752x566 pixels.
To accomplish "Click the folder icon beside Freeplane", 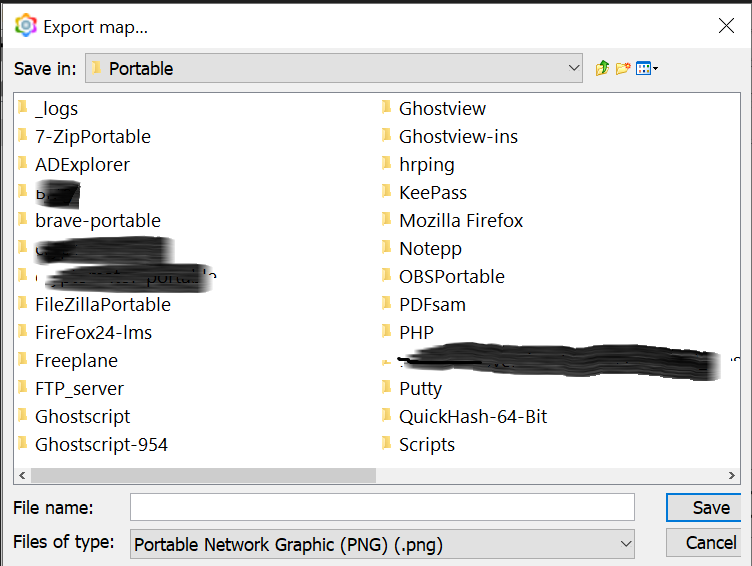I will (x=23, y=359).
